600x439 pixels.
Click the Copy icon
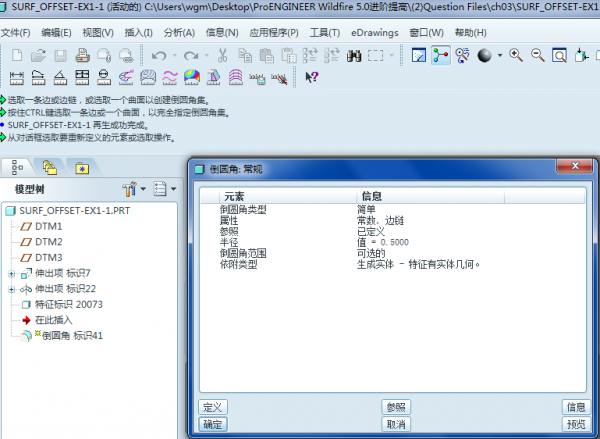pos(245,55)
